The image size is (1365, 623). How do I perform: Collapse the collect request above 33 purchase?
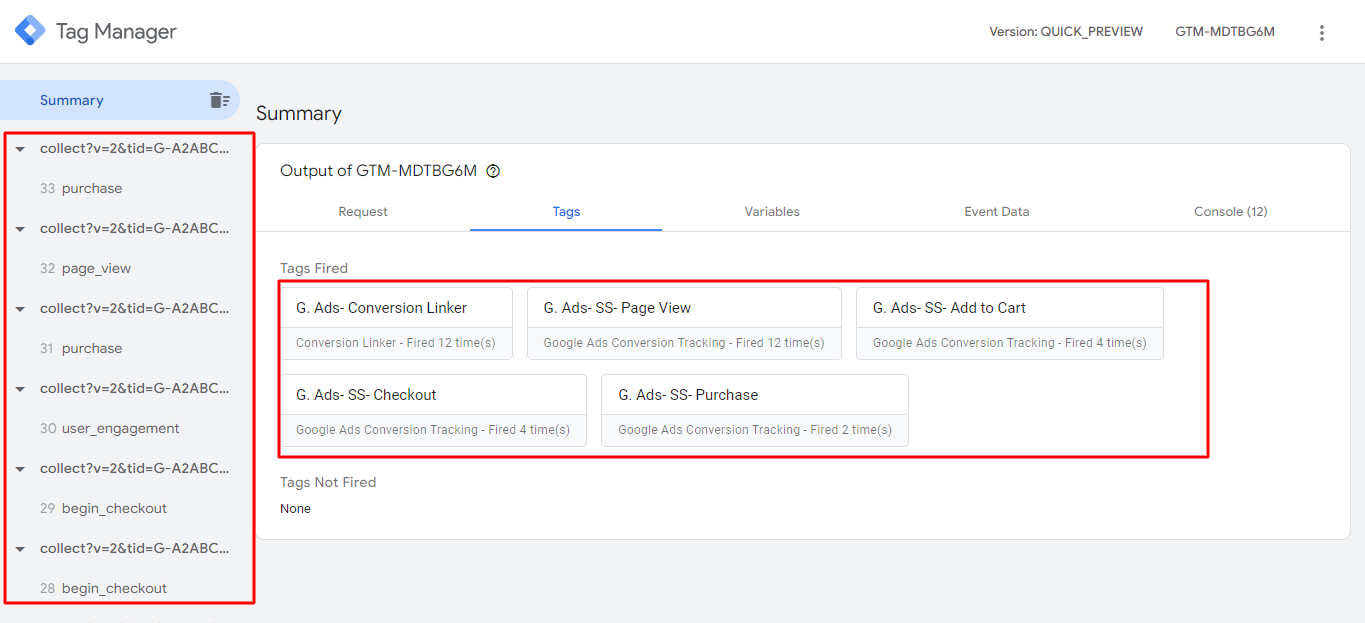click(x=20, y=148)
